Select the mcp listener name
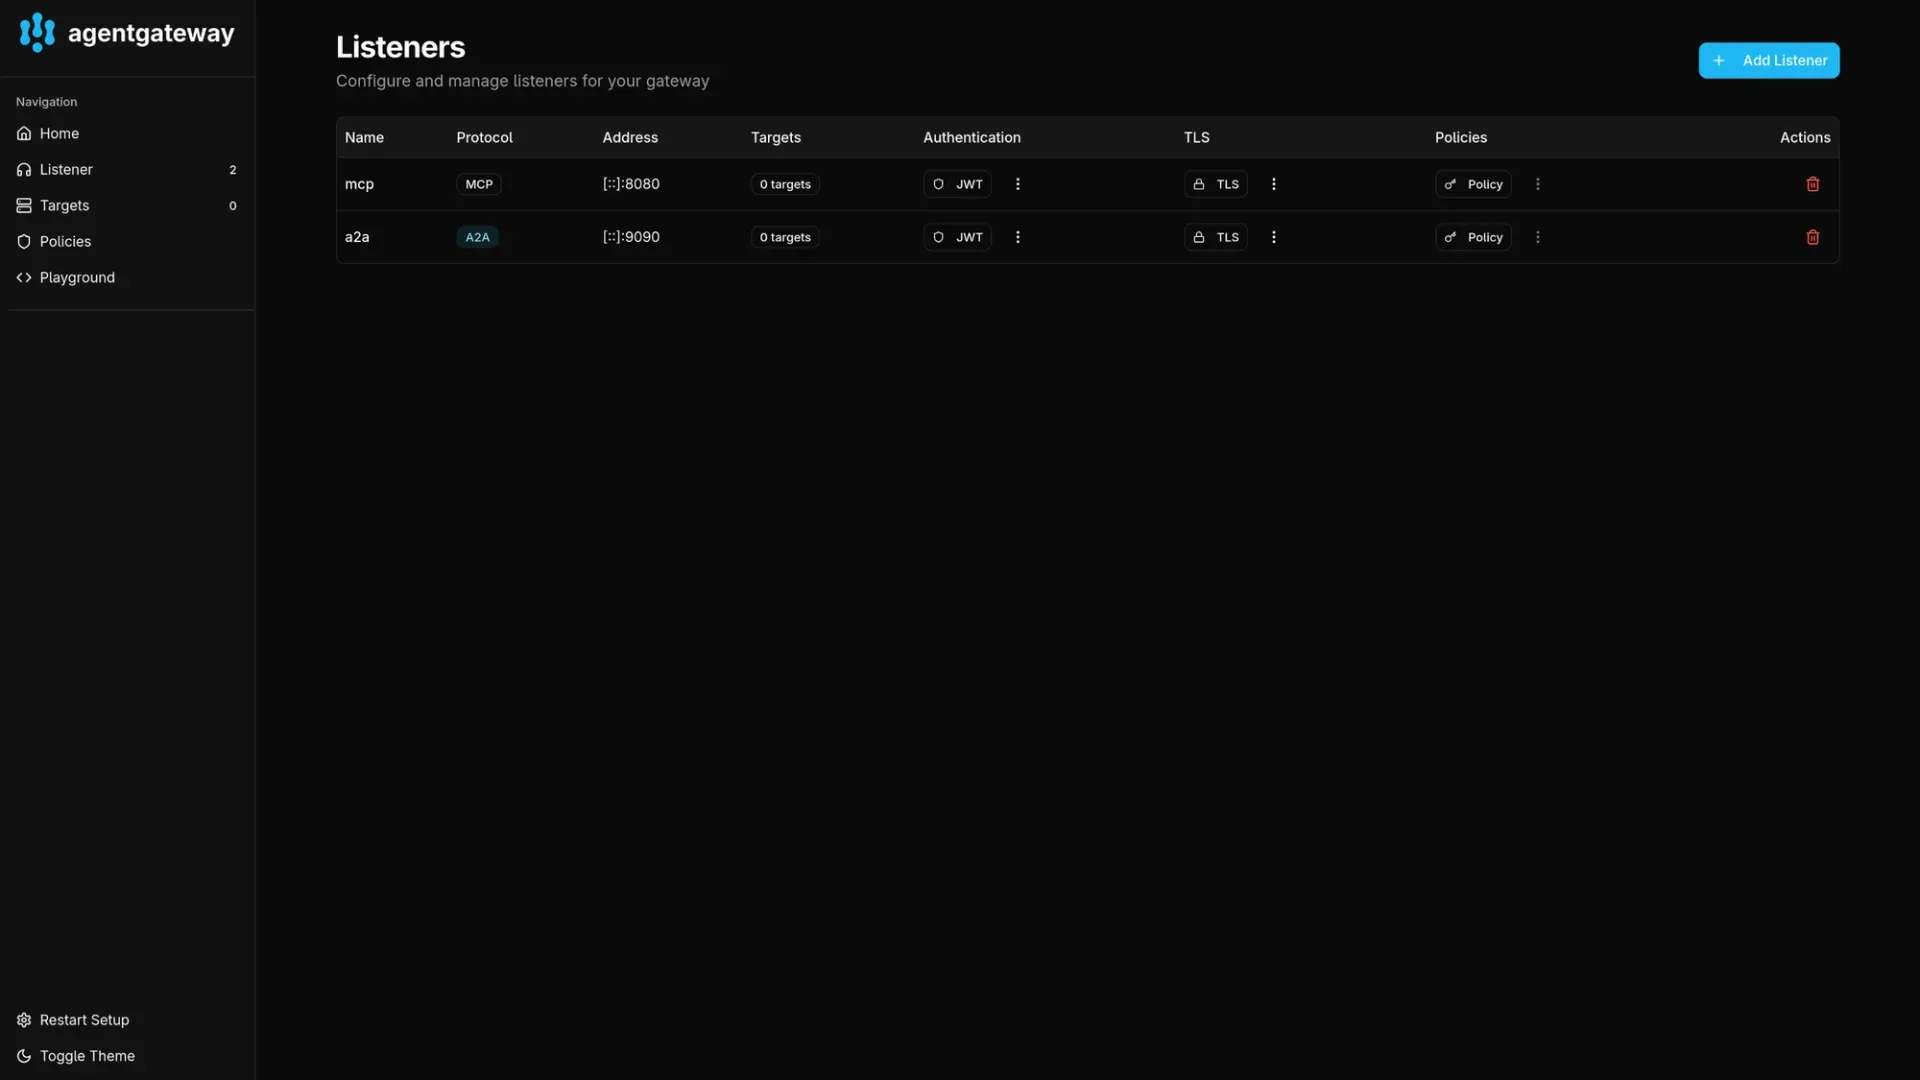This screenshot has width=1920, height=1080. [x=359, y=184]
